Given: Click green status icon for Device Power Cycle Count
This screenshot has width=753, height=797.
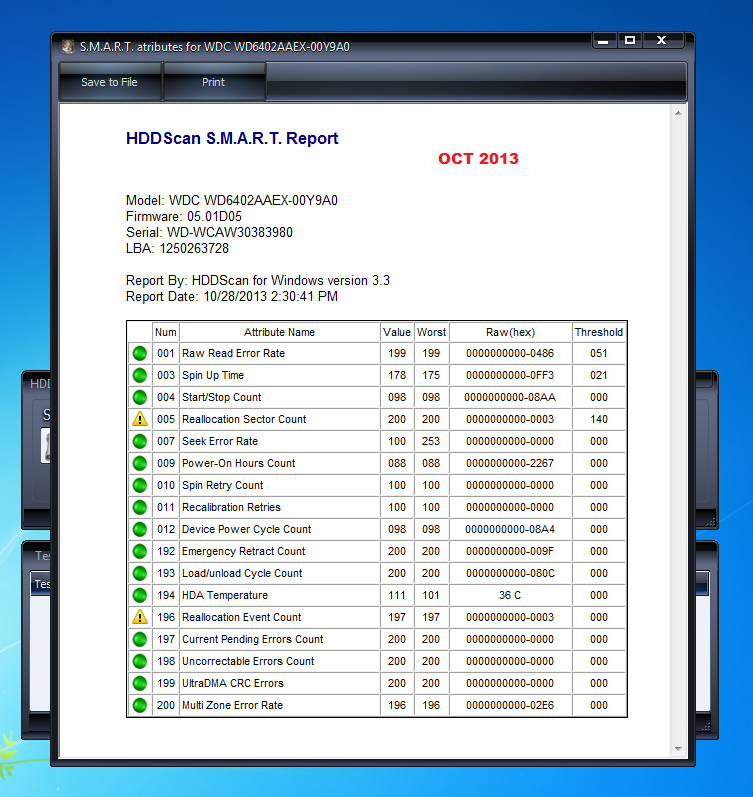Looking at the screenshot, I should 140,529.
